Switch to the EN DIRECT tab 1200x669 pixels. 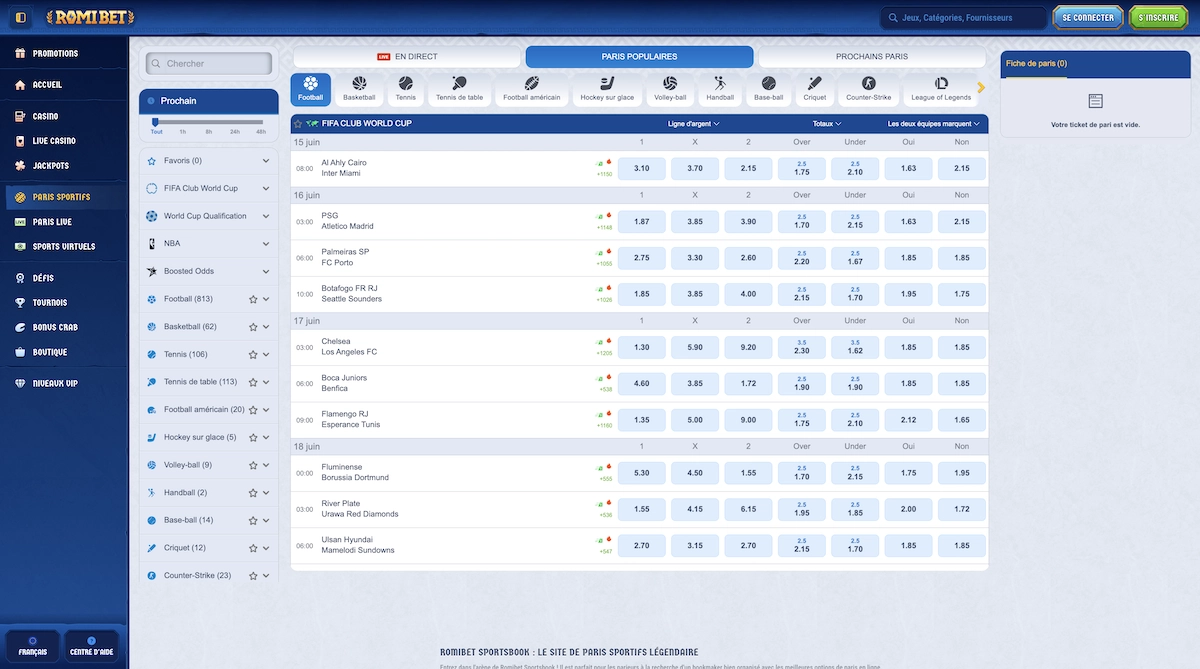pyautogui.click(x=406, y=56)
